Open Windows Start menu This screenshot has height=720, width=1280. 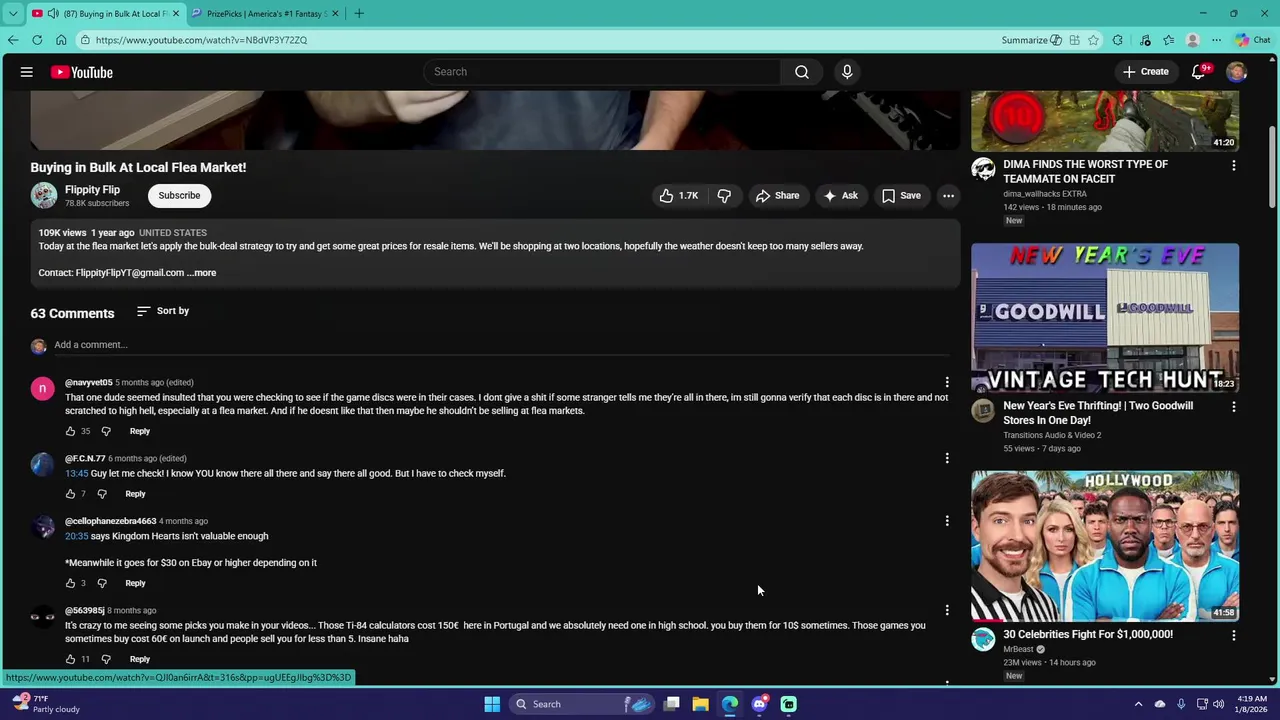tap(492, 704)
